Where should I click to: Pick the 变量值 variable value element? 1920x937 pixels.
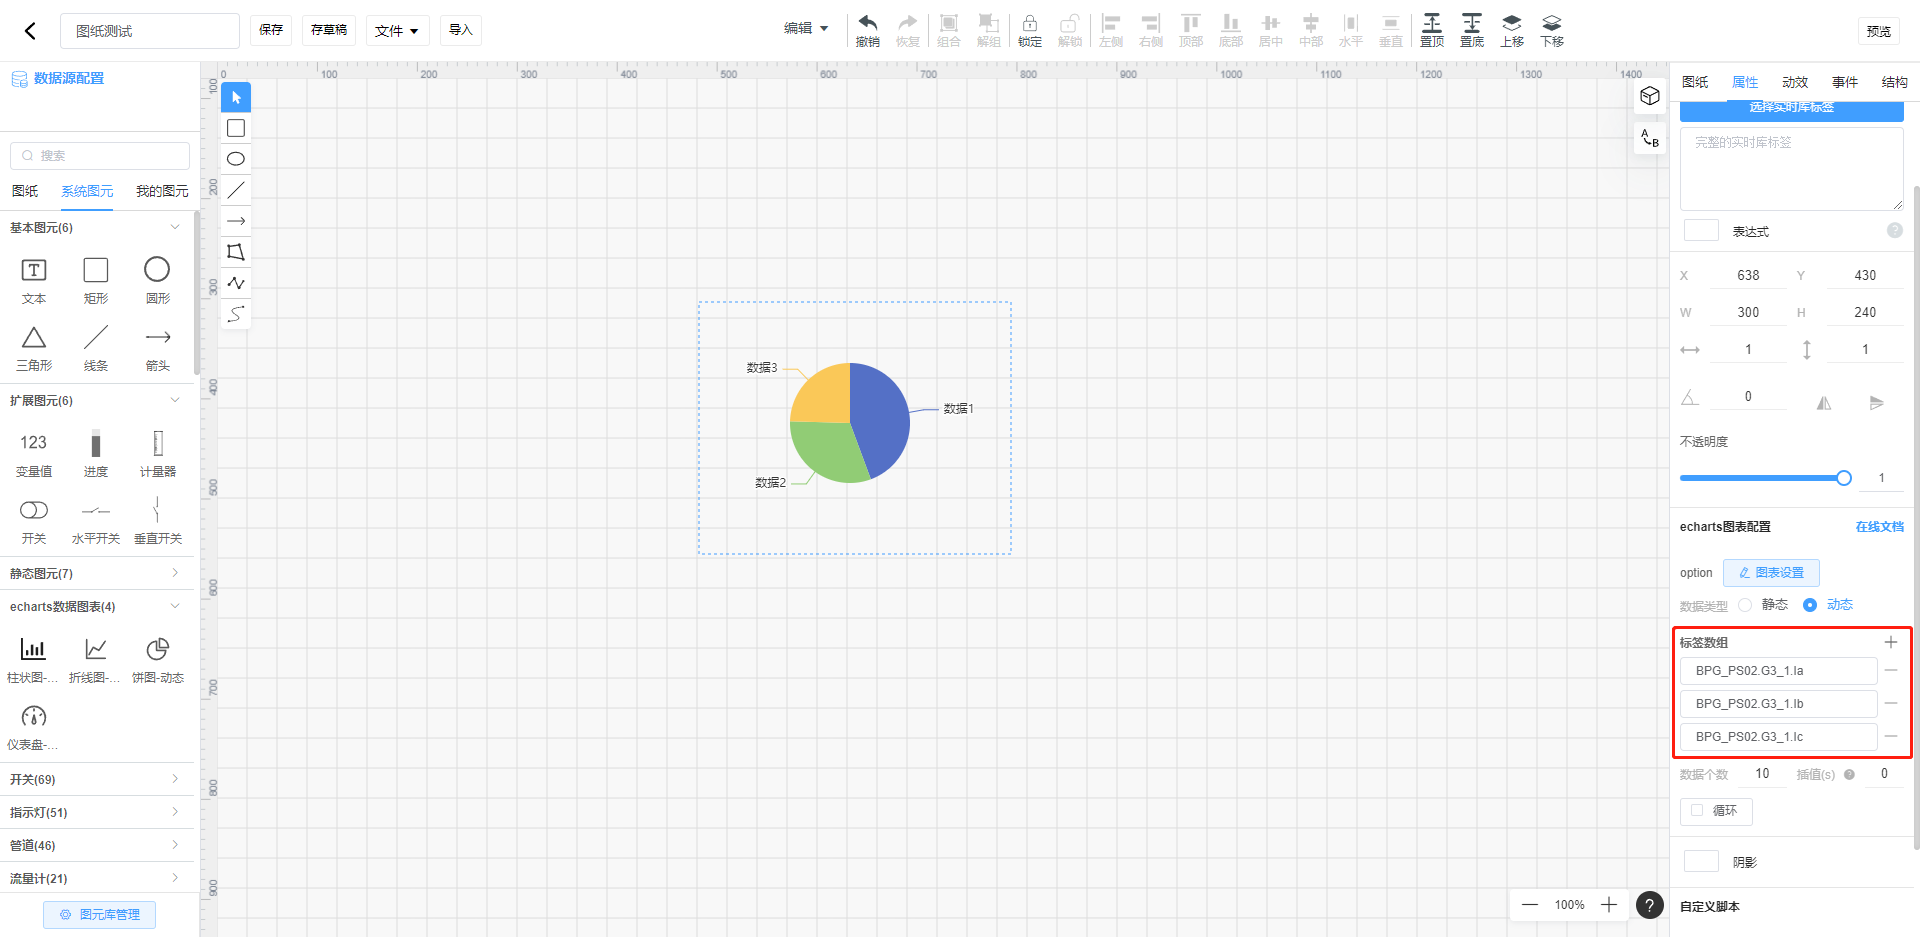coord(34,454)
